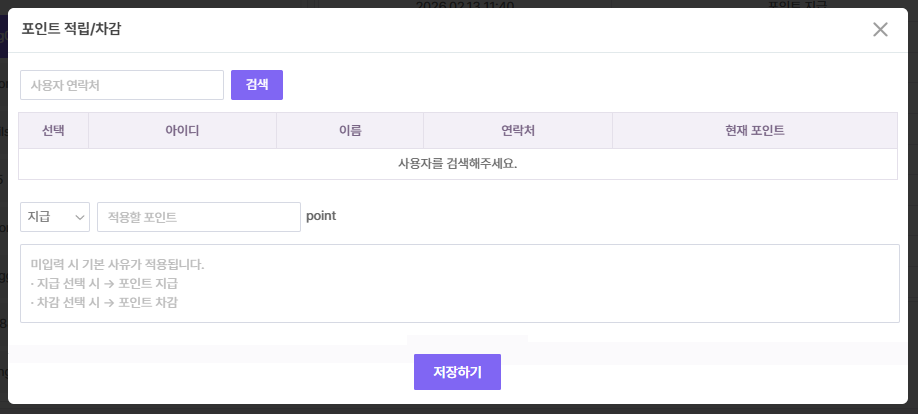
Task: Click the chevron arrow of the 지급 selector
Action: pos(79,217)
